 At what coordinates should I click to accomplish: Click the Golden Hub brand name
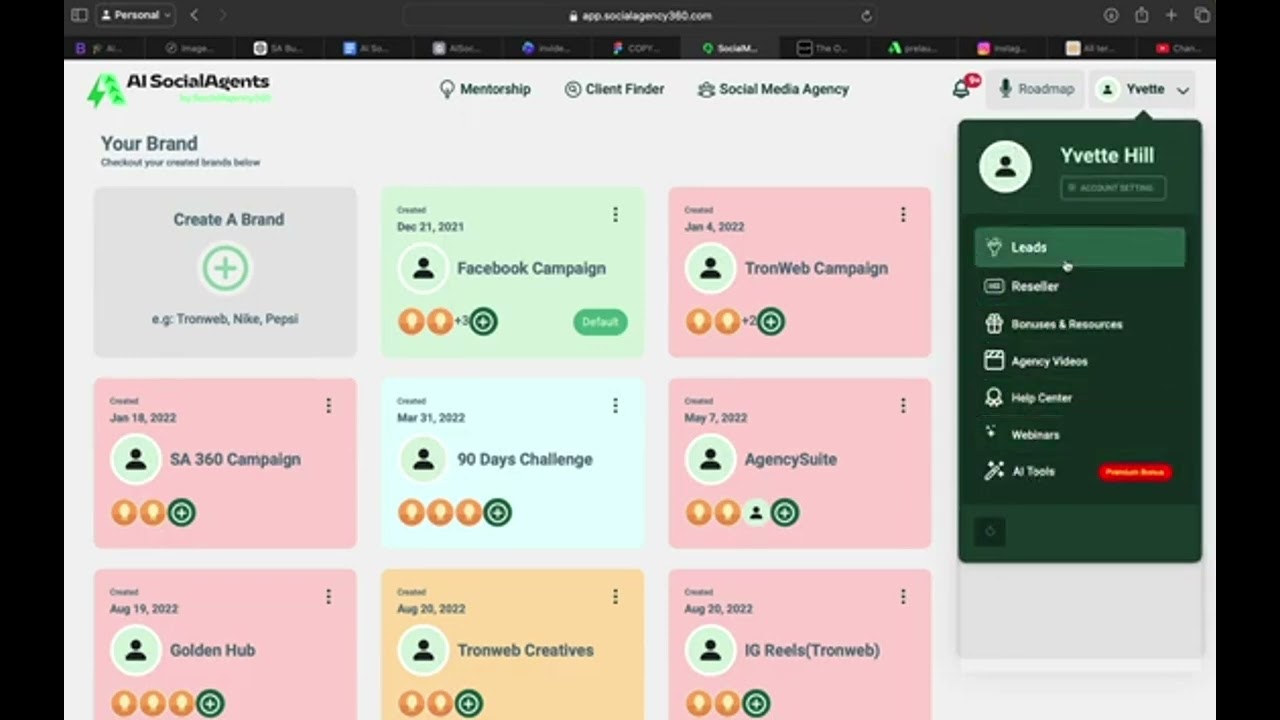pyautogui.click(x=212, y=650)
